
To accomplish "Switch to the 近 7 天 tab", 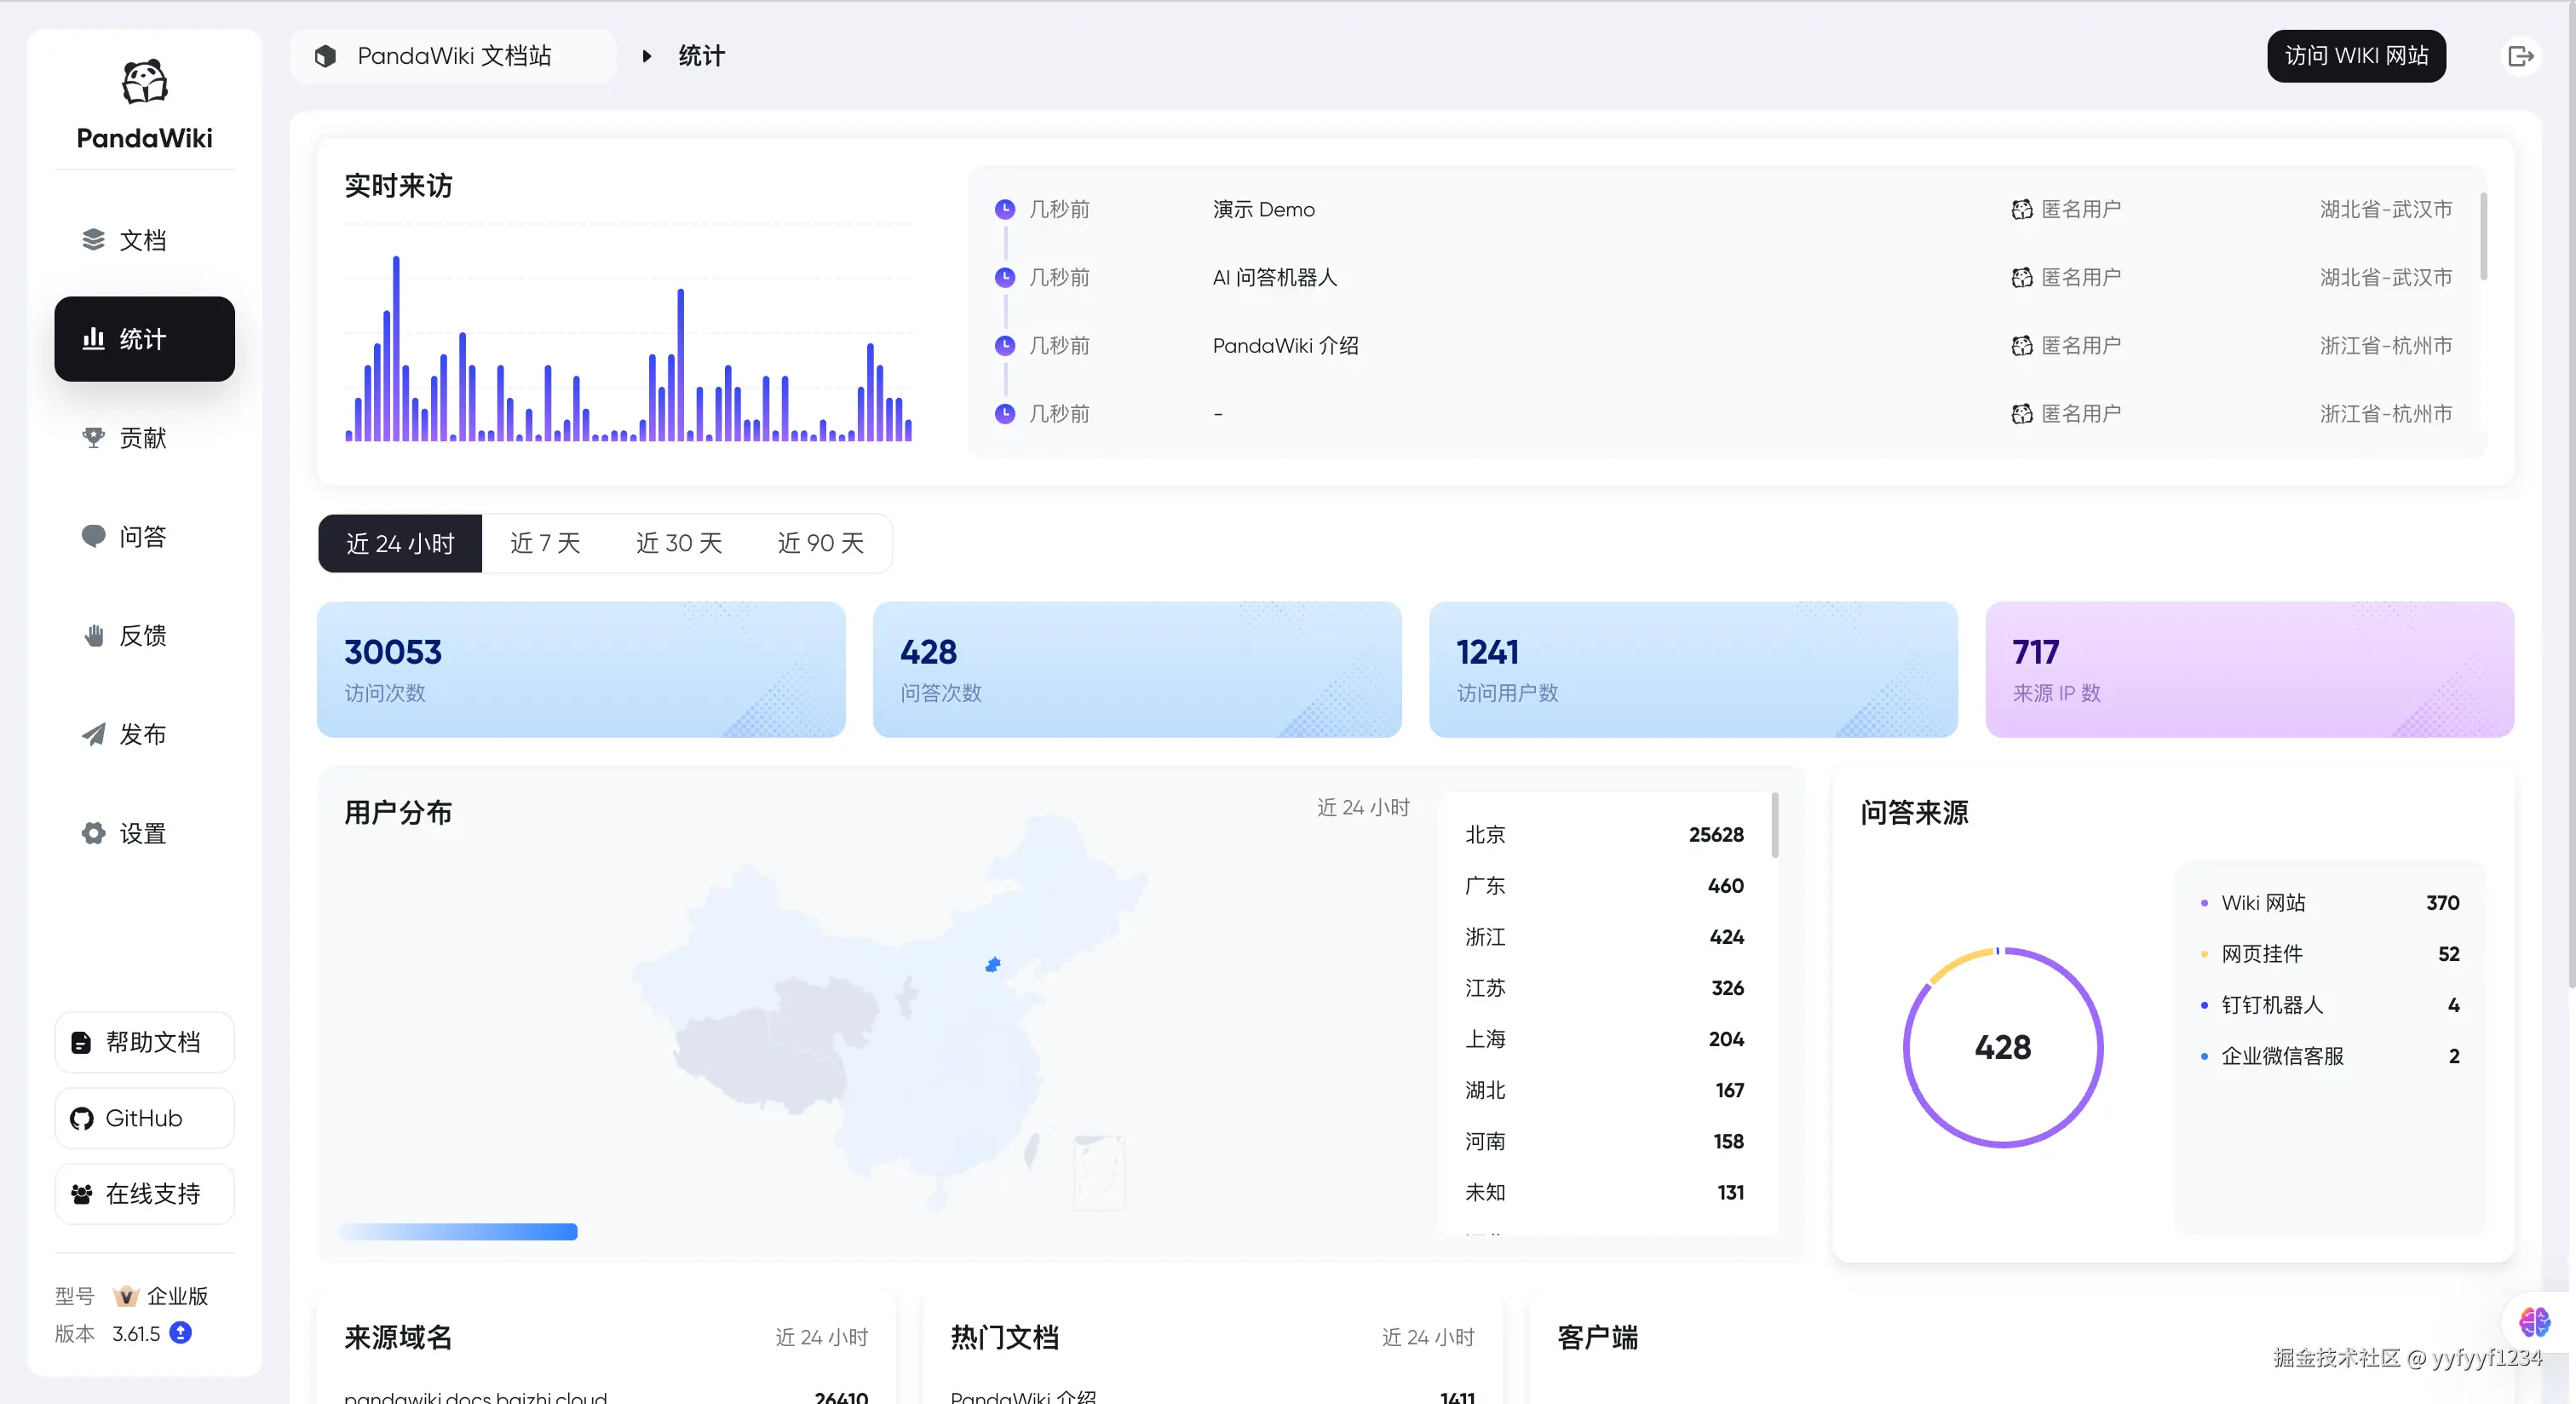I will pos(545,543).
